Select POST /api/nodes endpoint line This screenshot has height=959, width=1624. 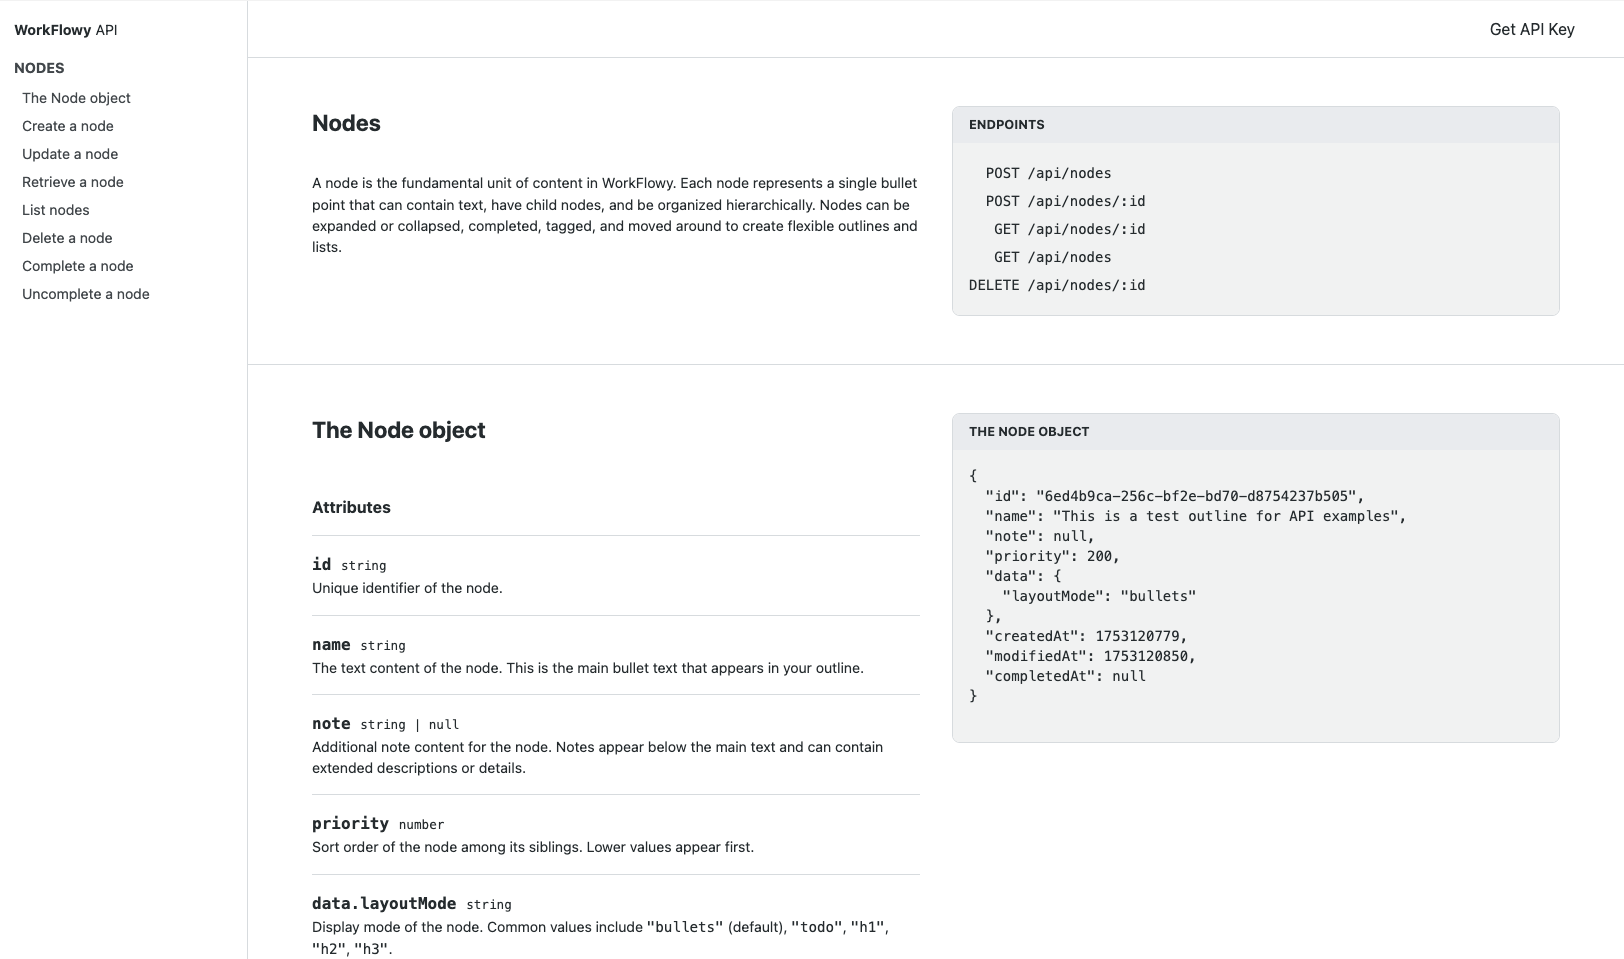[x=1048, y=173]
